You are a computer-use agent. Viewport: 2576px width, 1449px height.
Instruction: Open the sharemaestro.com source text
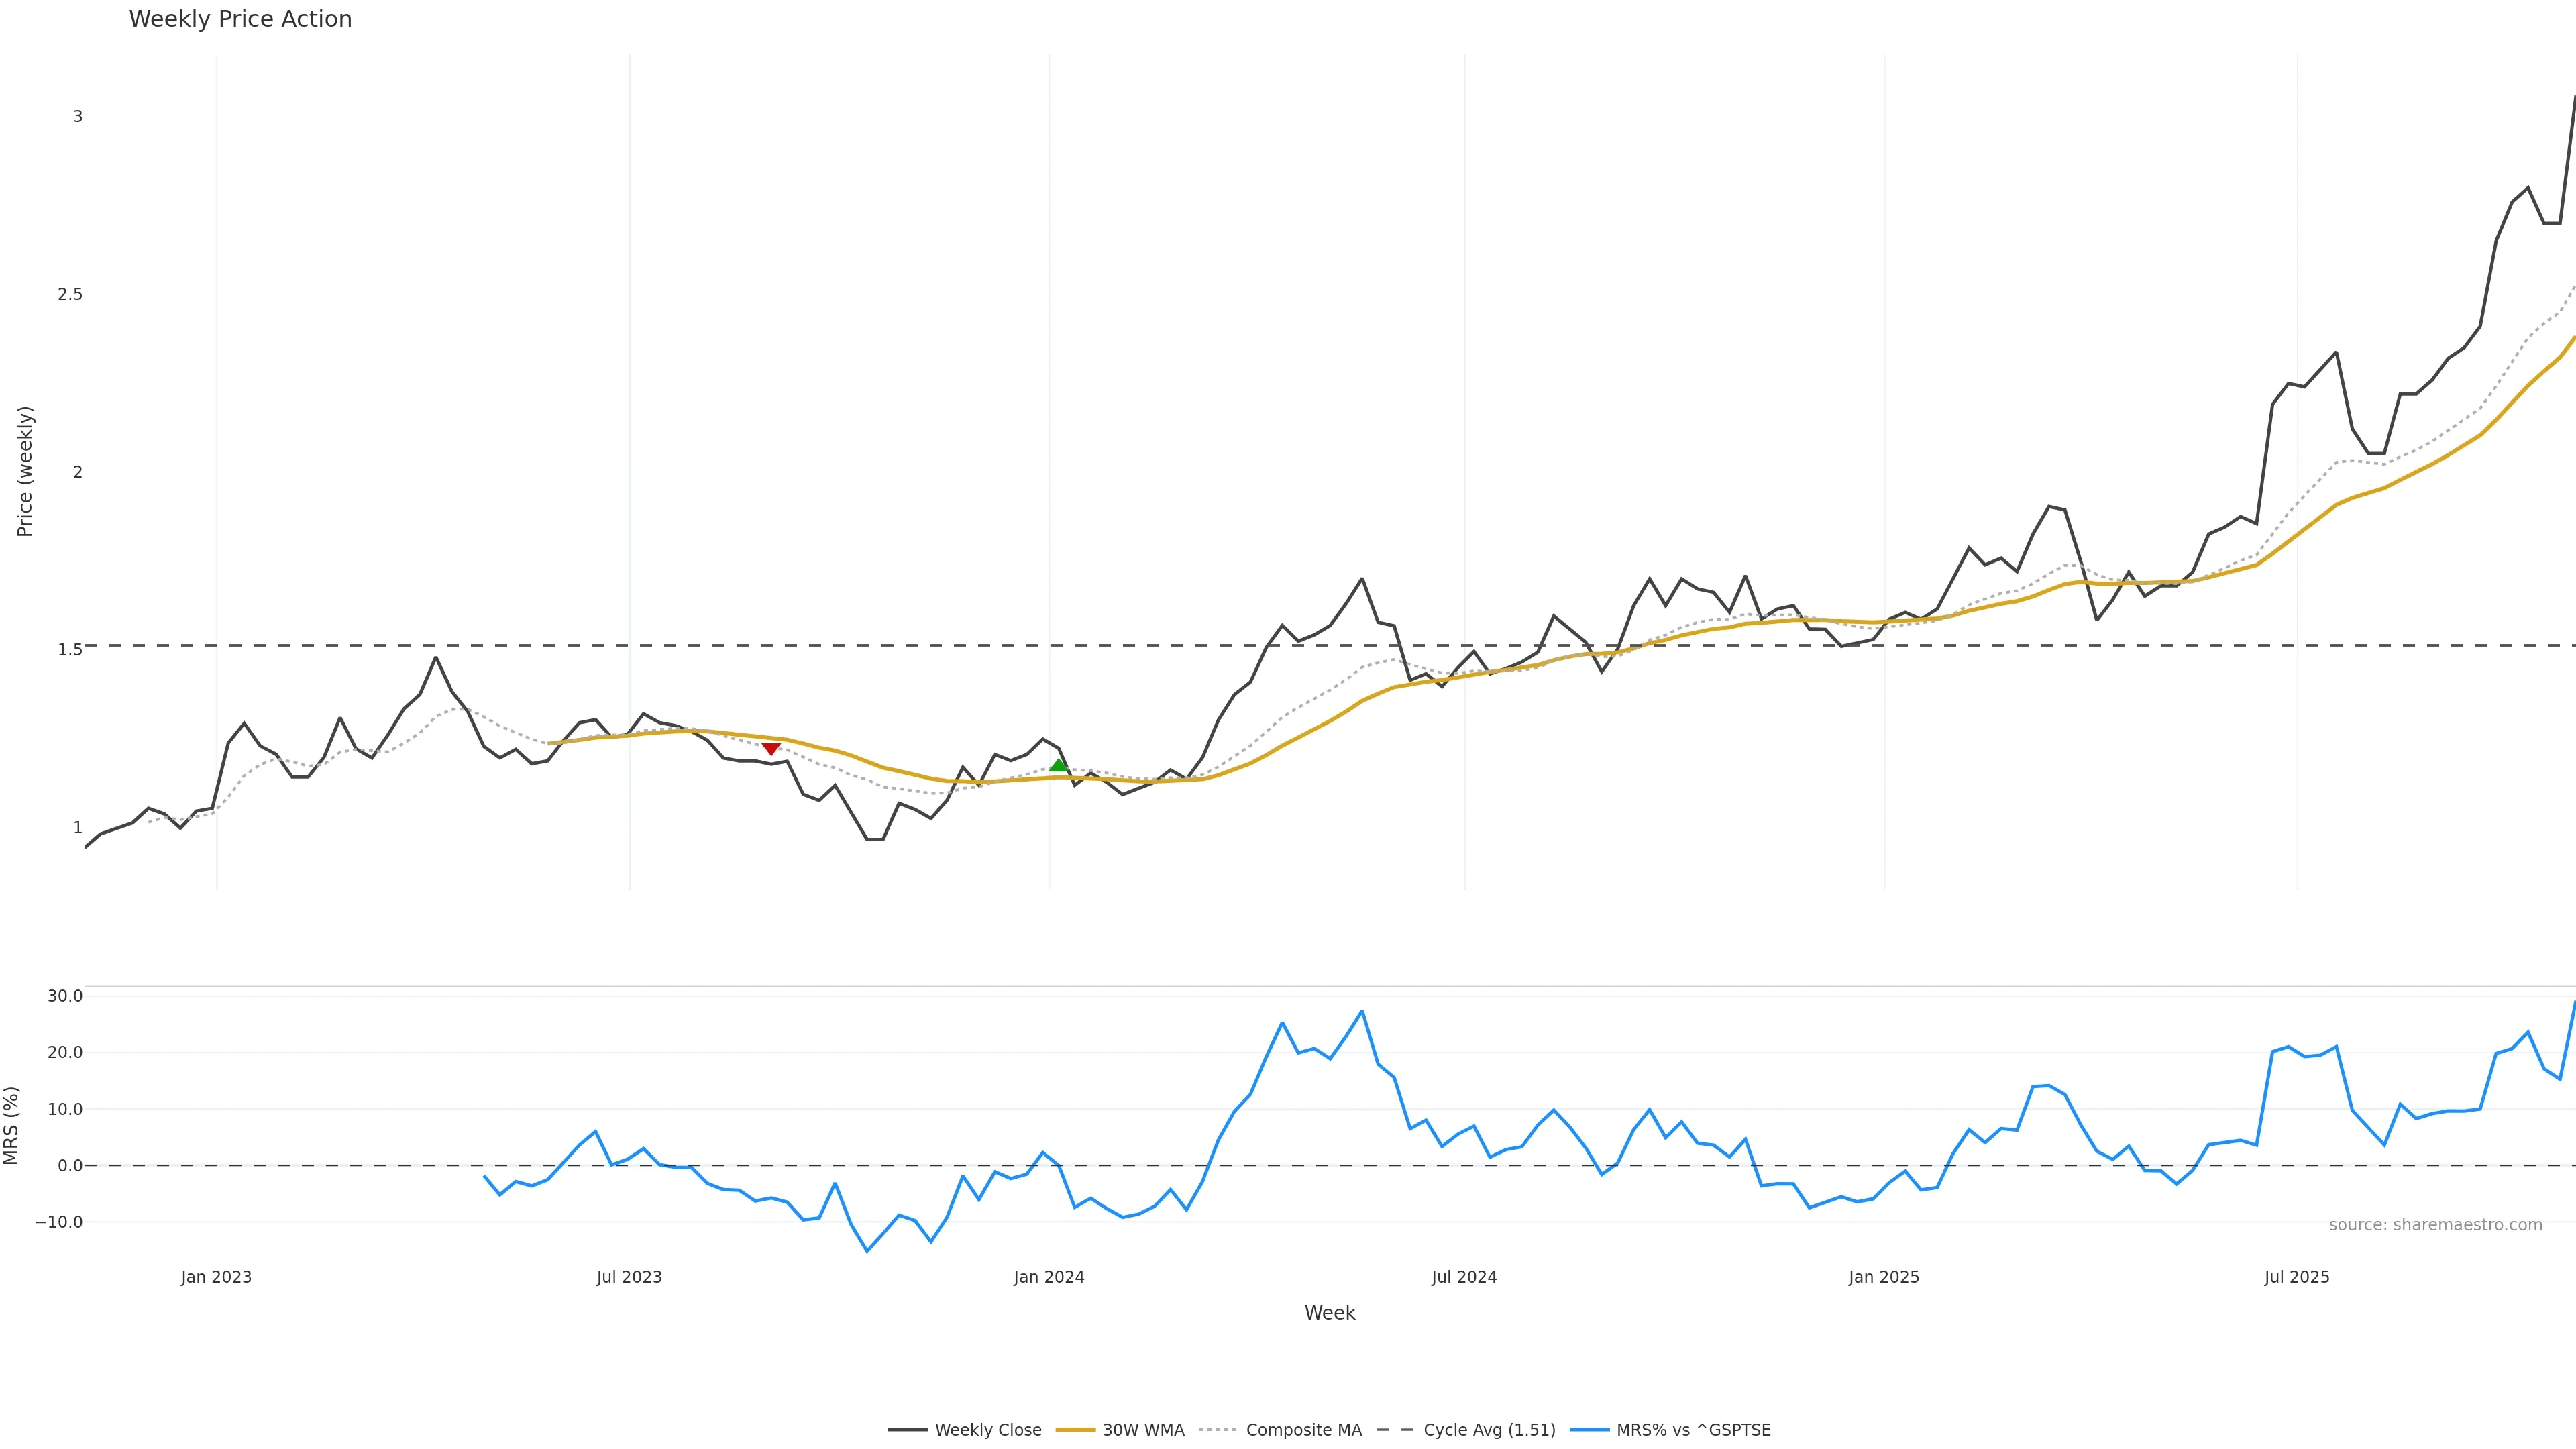[2435, 1225]
